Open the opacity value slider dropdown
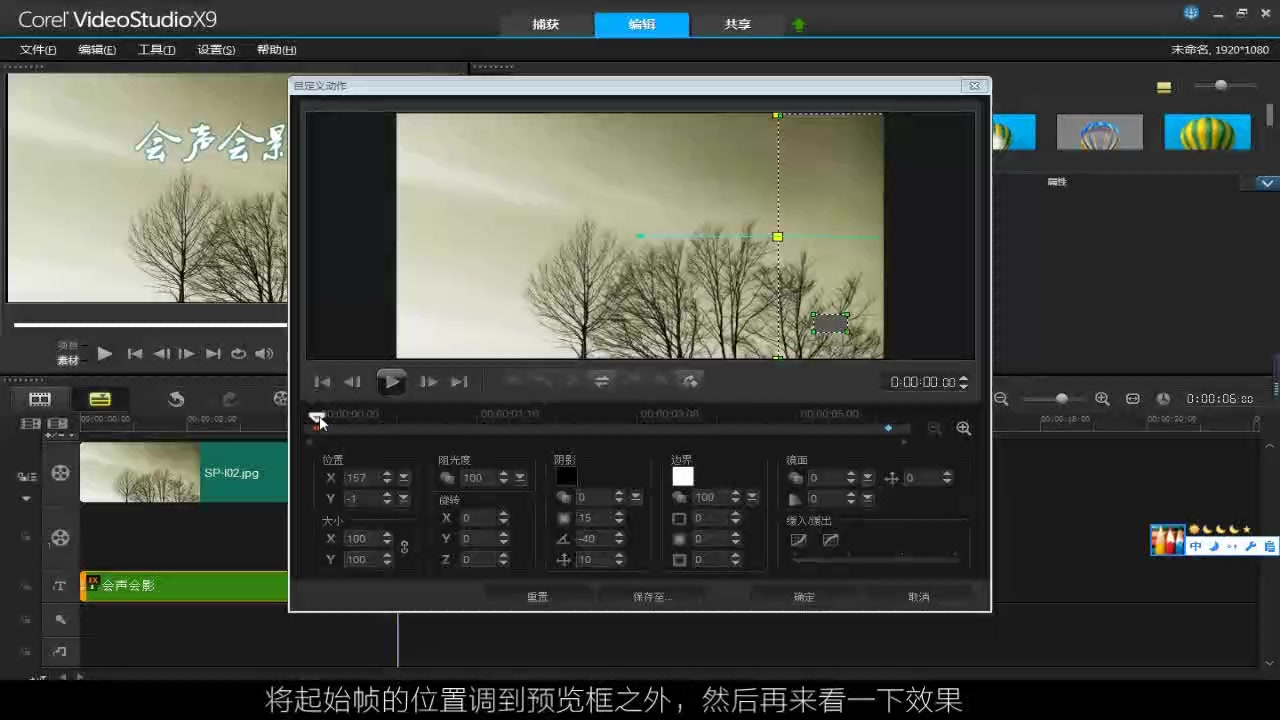The image size is (1280, 720). click(x=520, y=478)
